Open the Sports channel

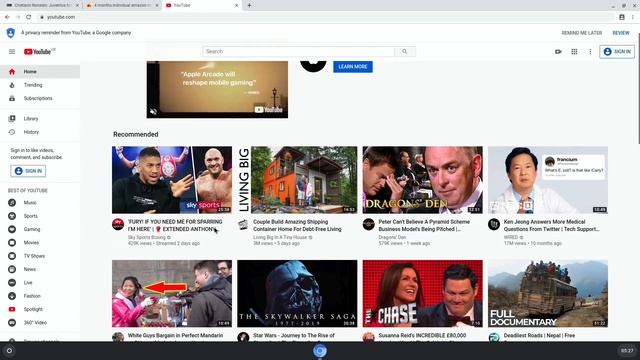click(40, 216)
